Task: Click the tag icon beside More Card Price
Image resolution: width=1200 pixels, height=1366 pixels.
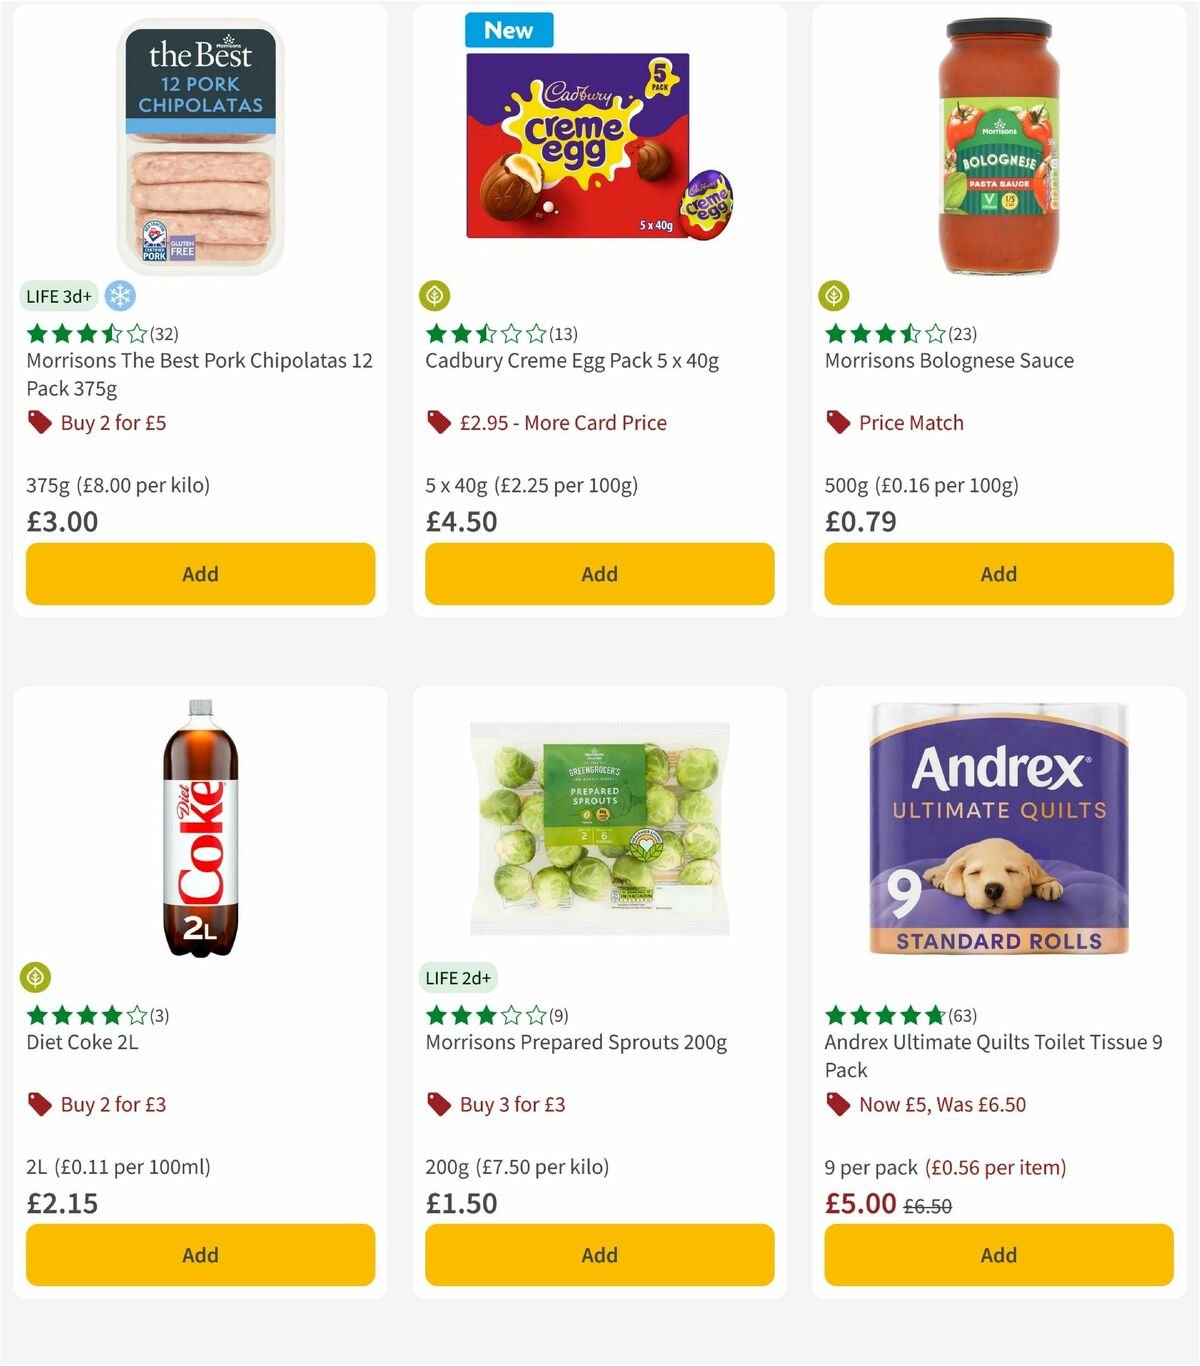Action: pos(438,422)
